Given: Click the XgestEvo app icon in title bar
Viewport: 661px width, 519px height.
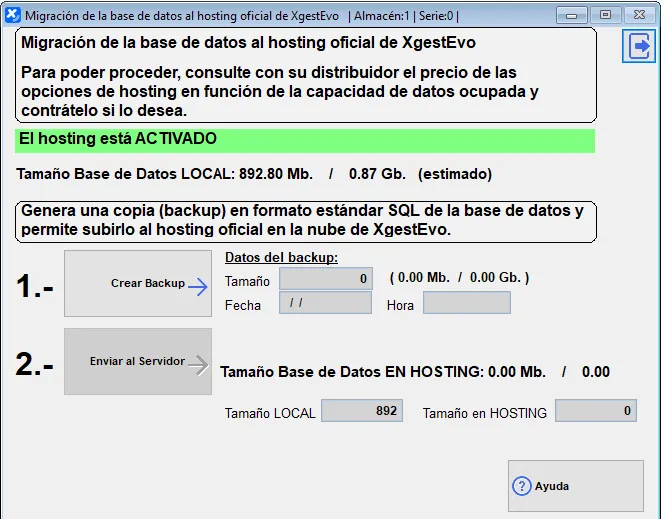Looking at the screenshot, I should [12, 15].
